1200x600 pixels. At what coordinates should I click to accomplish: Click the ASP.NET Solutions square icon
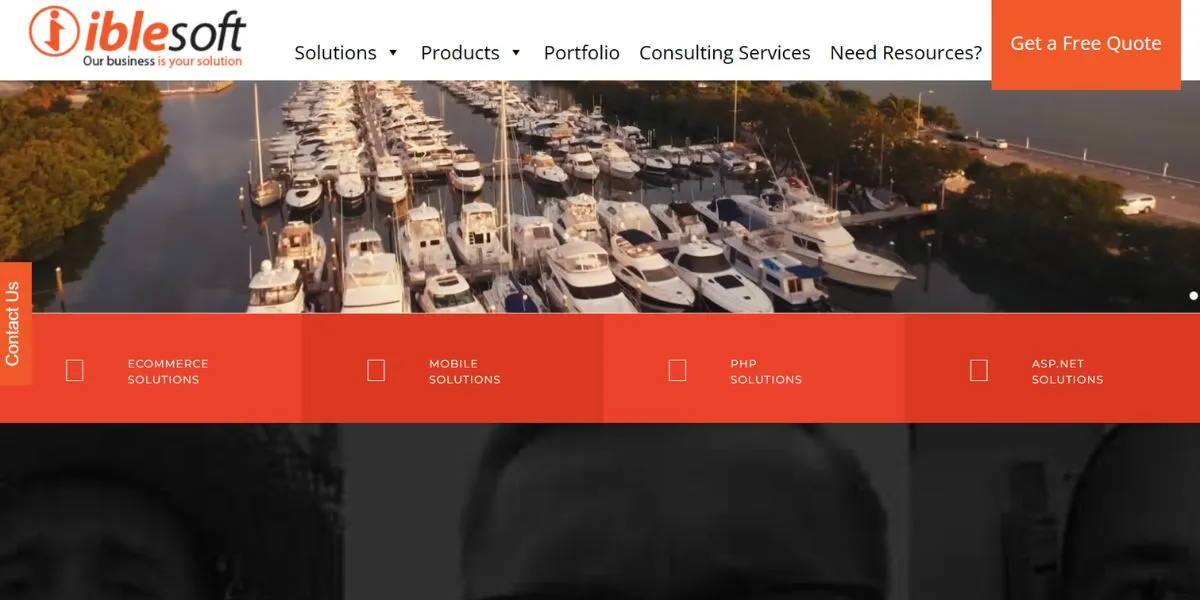(979, 370)
